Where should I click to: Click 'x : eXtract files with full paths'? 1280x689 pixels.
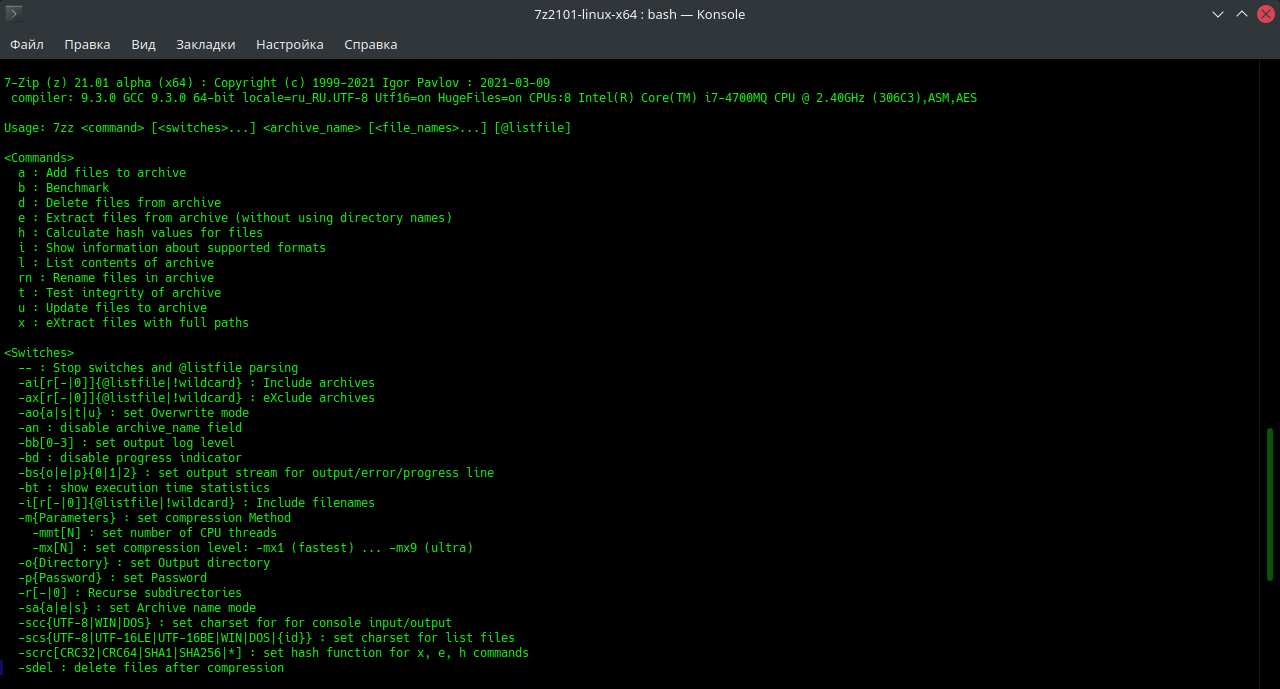[134, 323]
